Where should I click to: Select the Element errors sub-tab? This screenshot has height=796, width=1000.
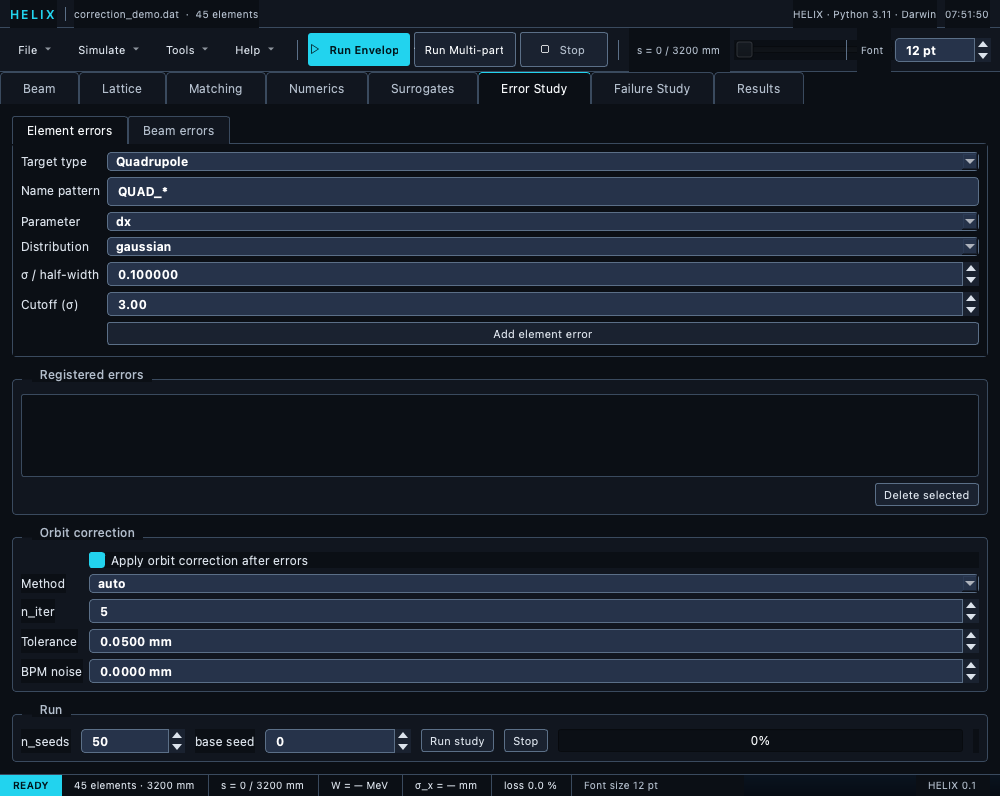pyautogui.click(x=70, y=131)
